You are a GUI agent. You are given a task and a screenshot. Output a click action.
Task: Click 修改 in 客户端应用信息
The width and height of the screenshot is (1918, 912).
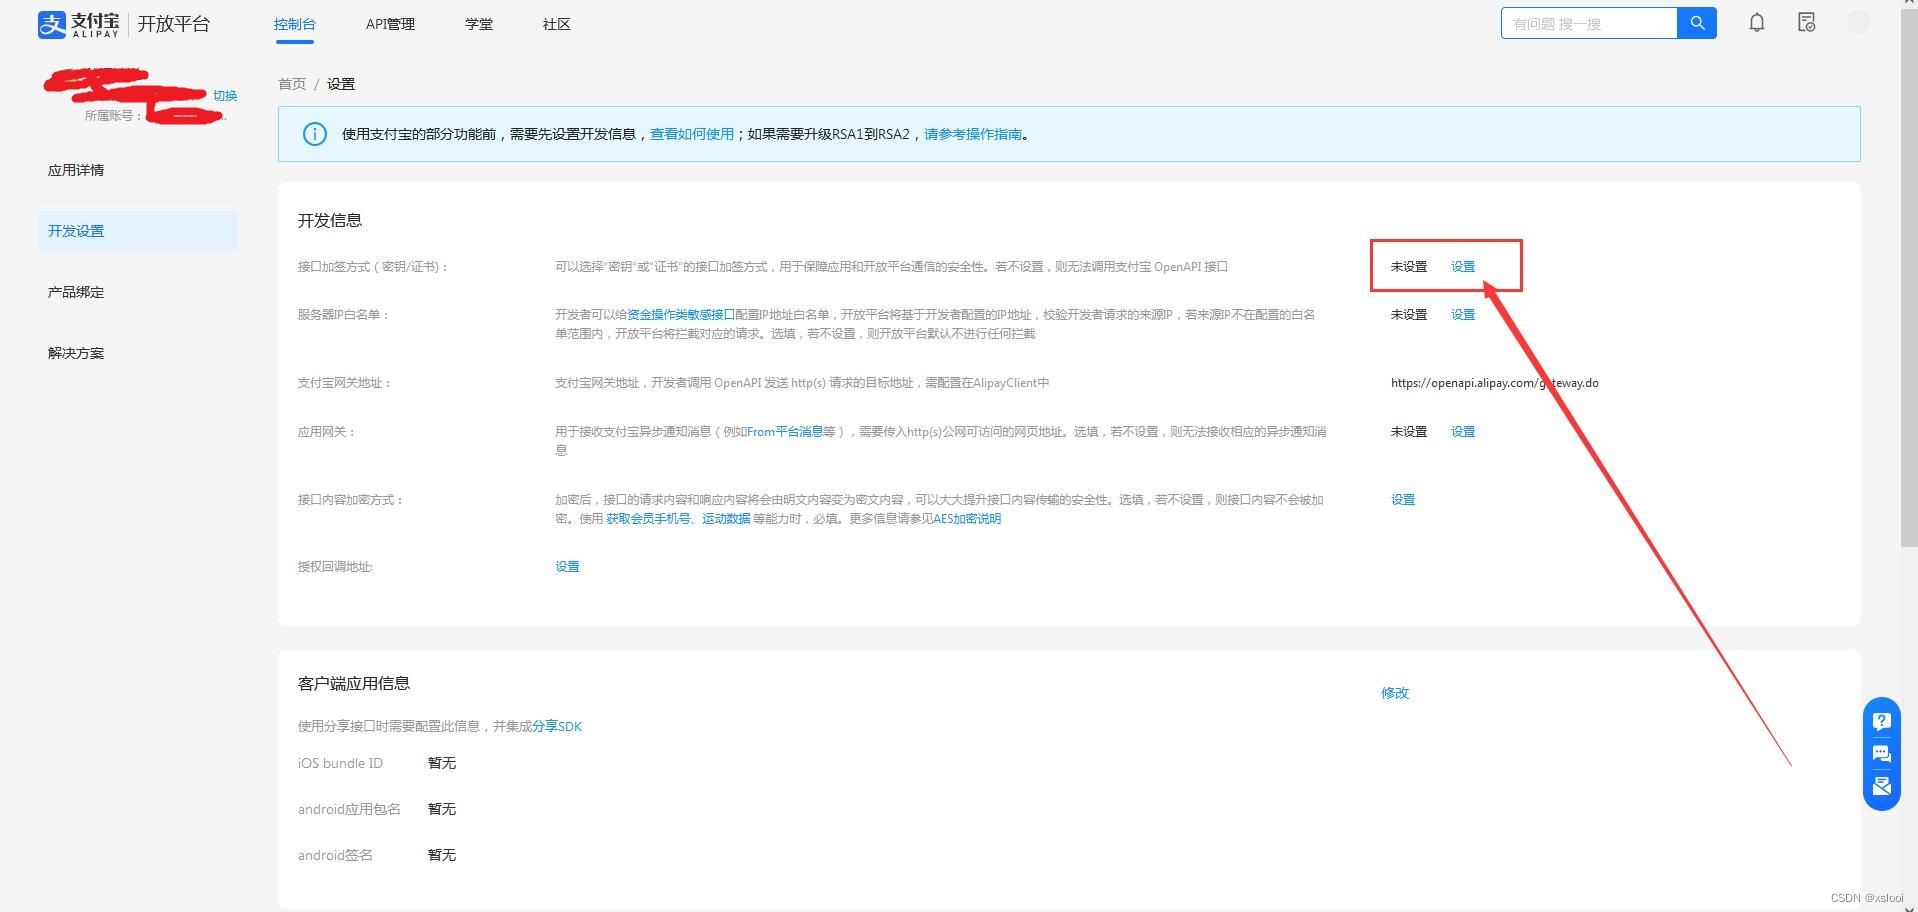pos(1395,693)
